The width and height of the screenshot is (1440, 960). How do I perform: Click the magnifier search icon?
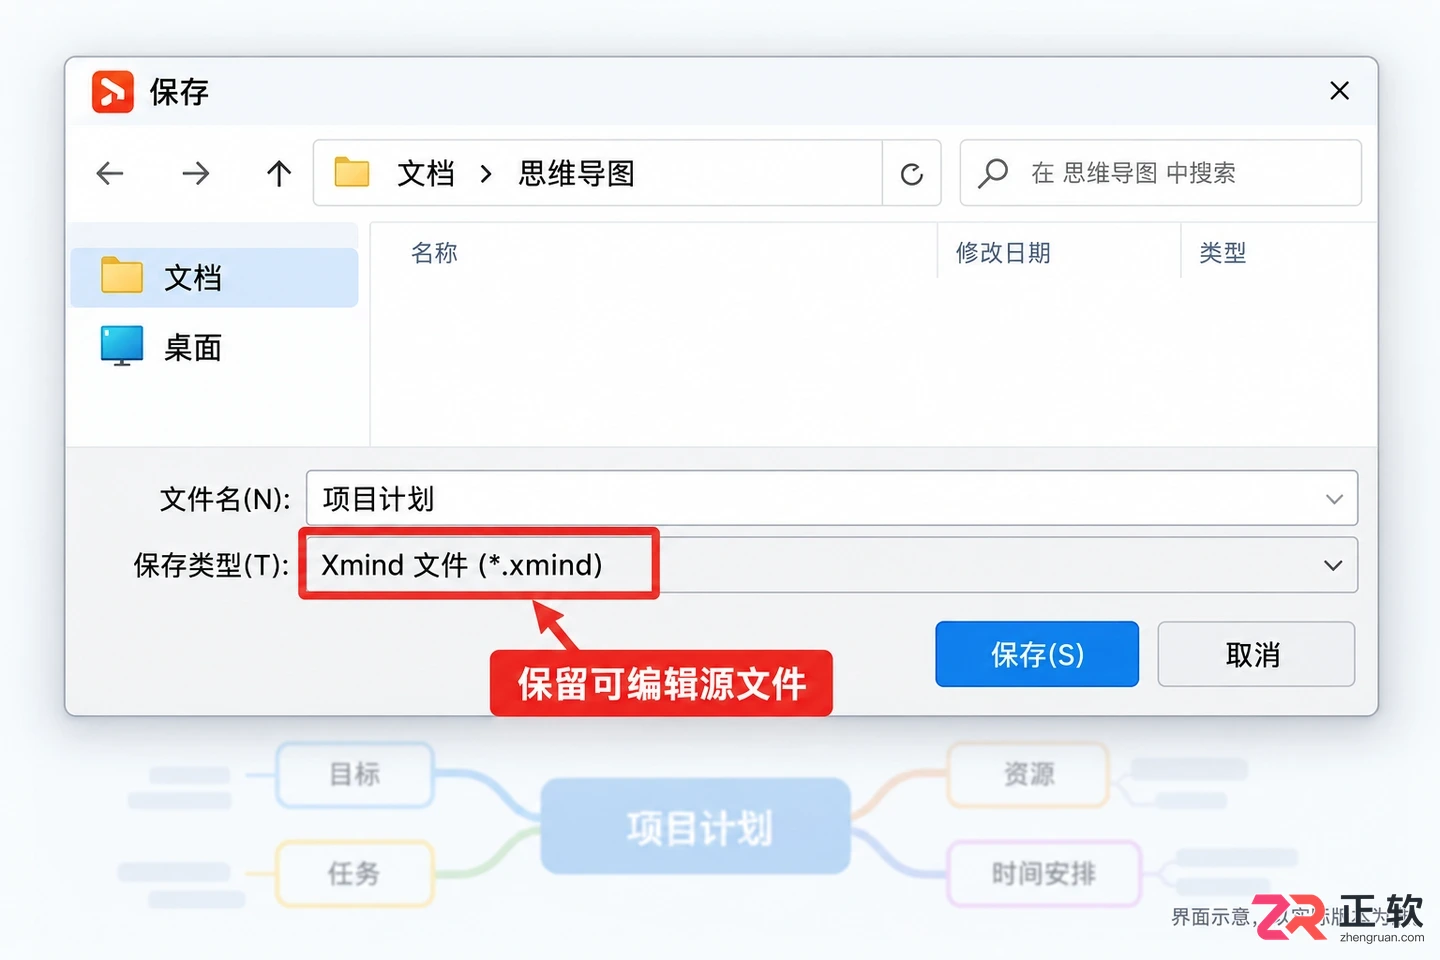click(993, 173)
